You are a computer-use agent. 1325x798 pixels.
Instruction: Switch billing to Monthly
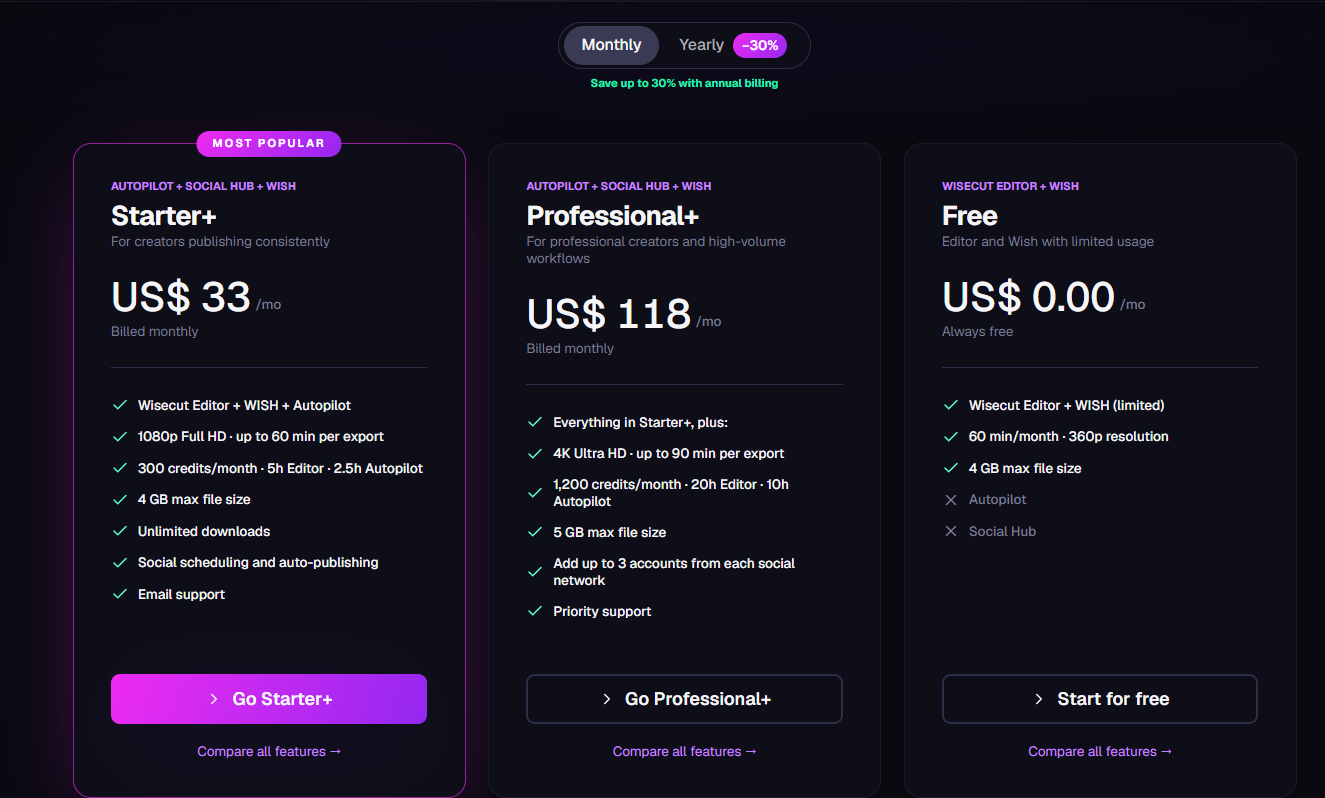click(x=611, y=45)
